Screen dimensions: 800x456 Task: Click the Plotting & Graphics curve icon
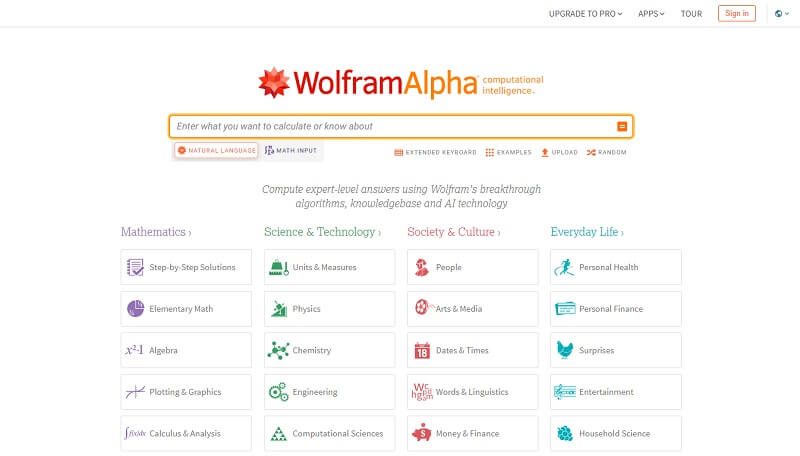[135, 392]
